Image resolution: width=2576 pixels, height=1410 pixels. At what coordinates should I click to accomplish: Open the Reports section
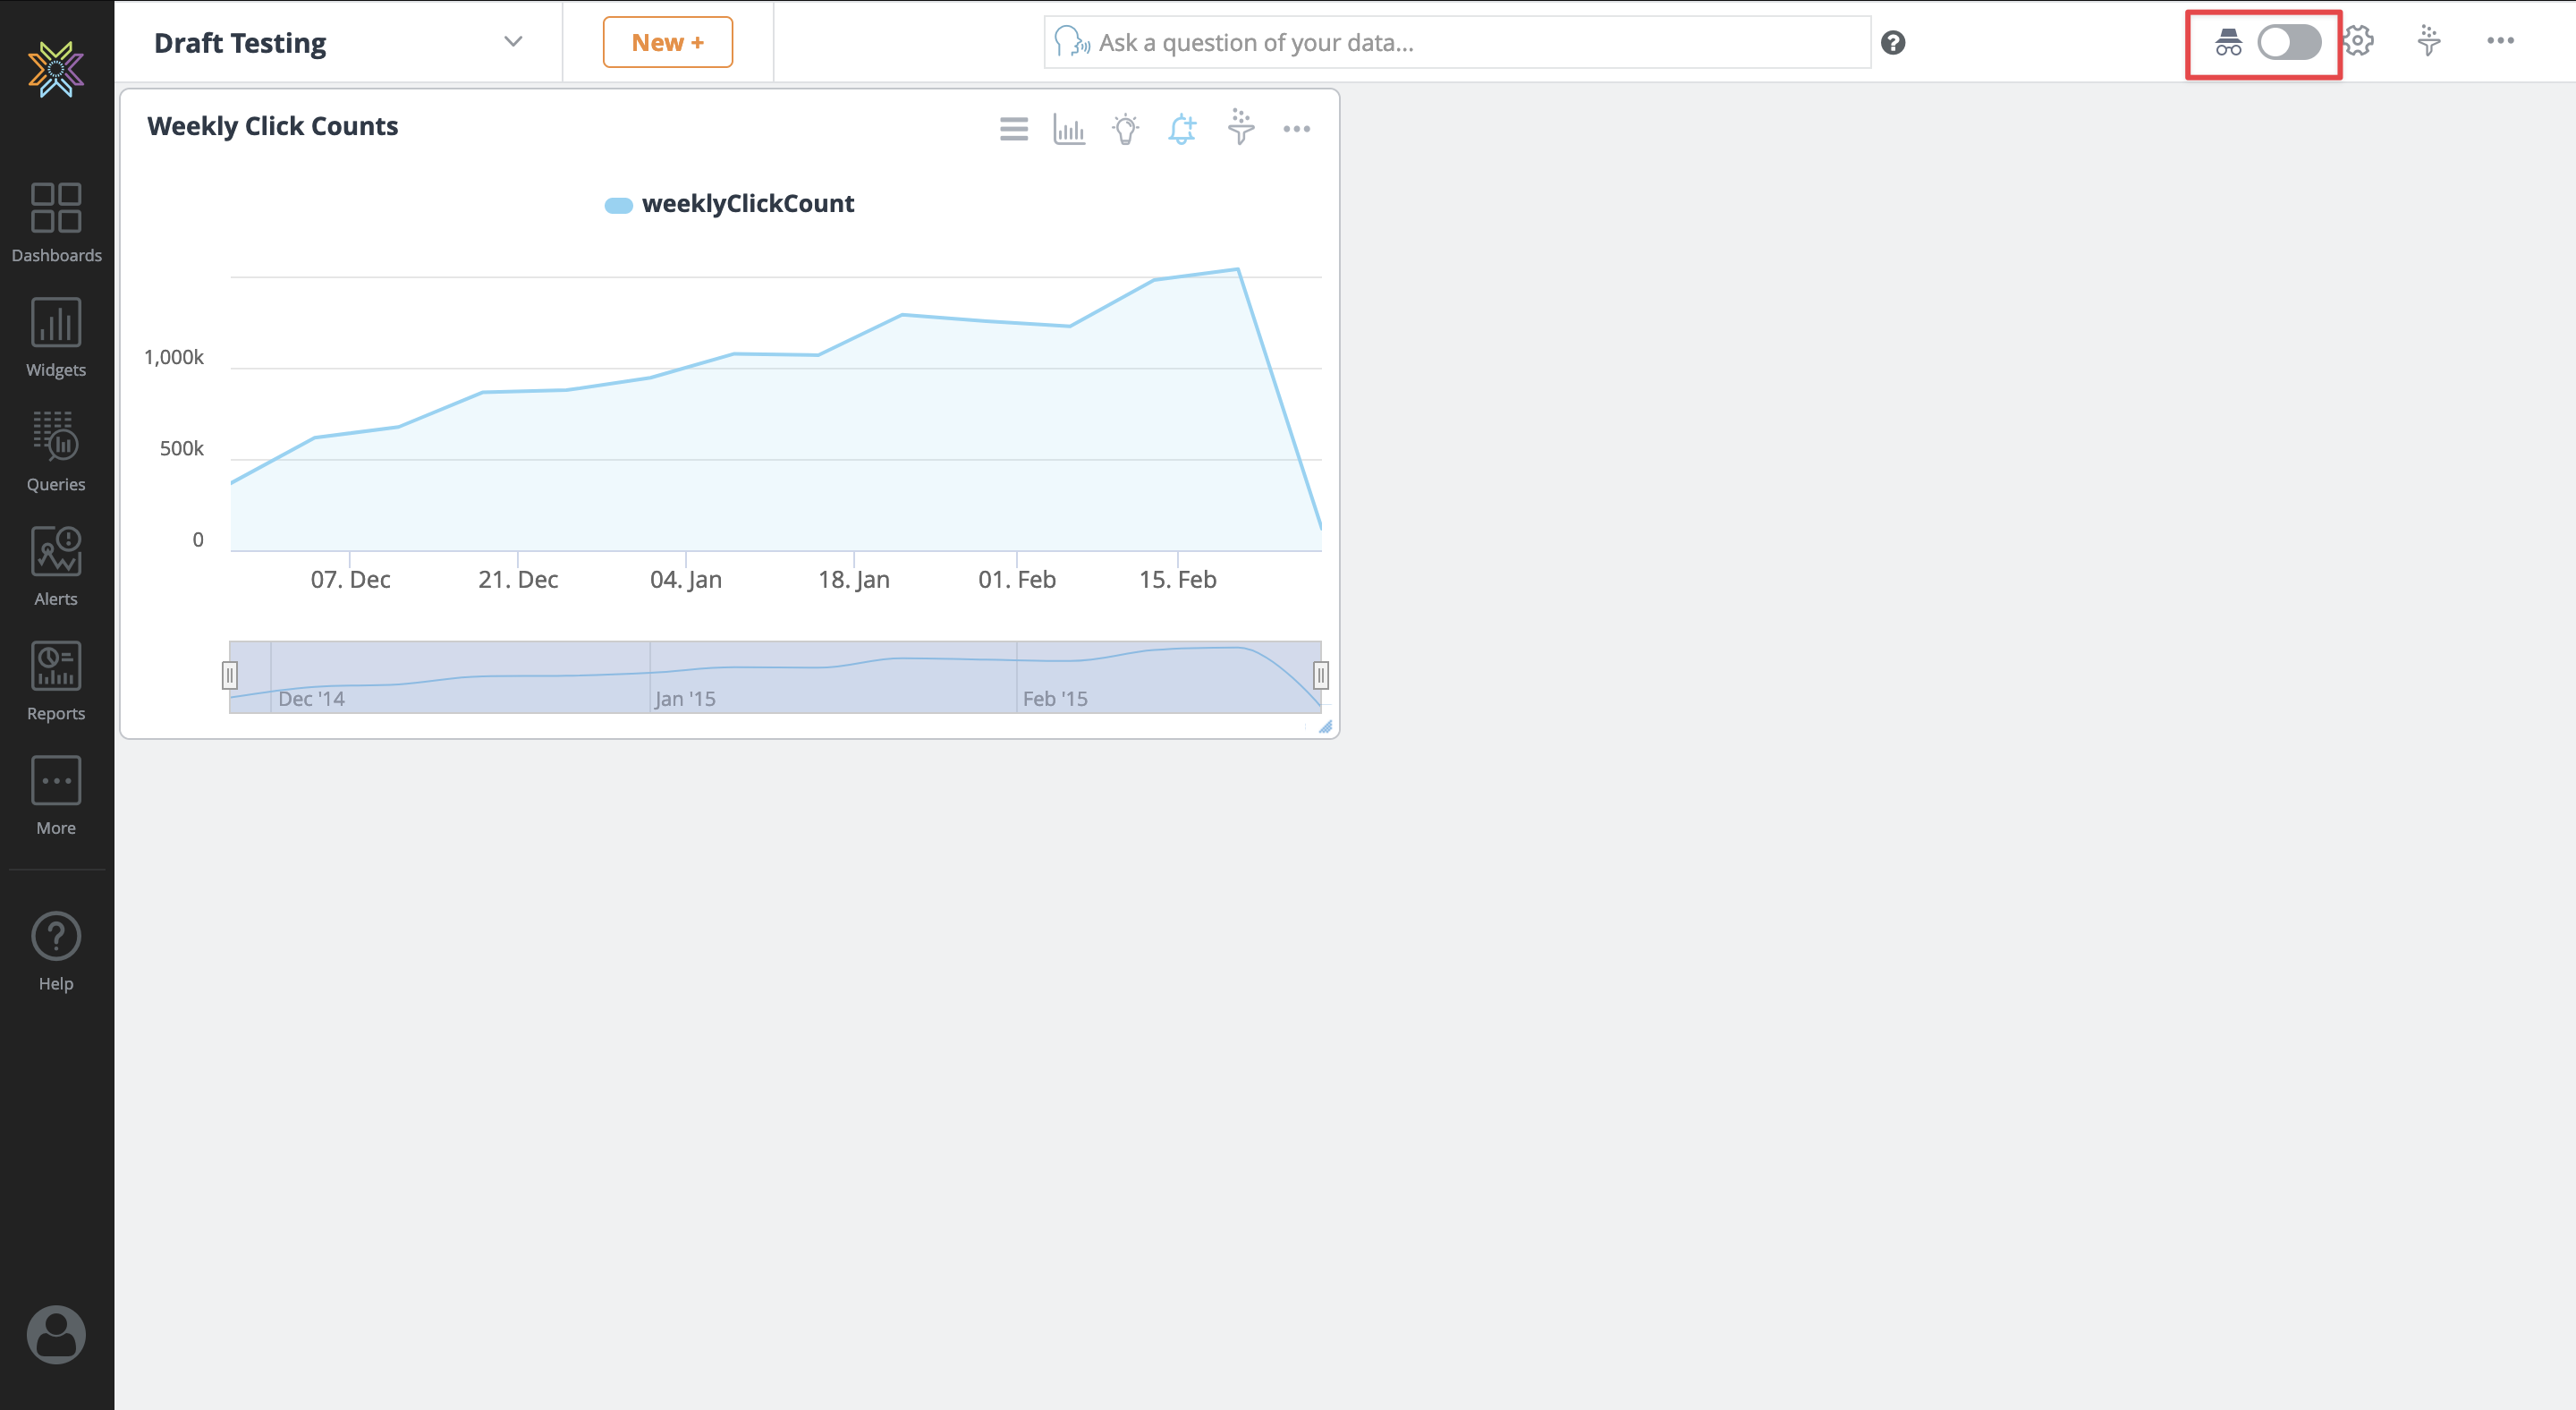click(x=56, y=681)
